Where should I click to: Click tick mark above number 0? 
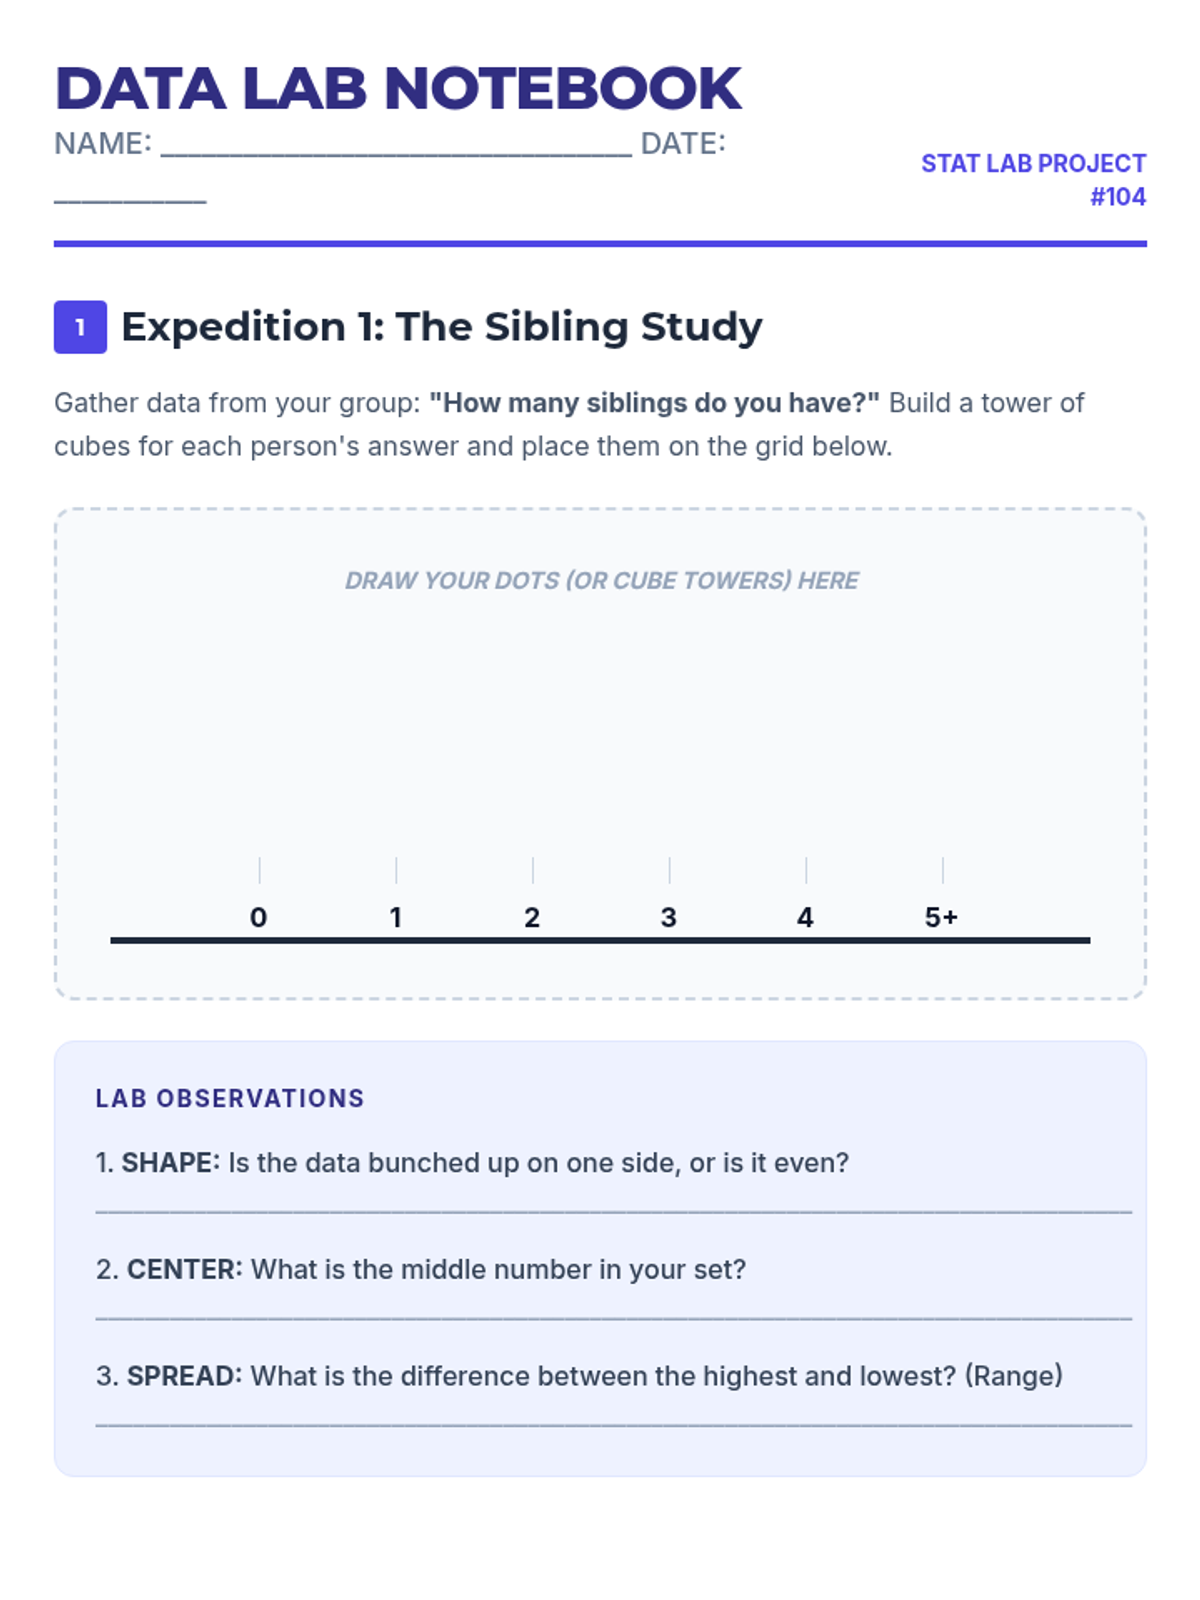[259, 870]
